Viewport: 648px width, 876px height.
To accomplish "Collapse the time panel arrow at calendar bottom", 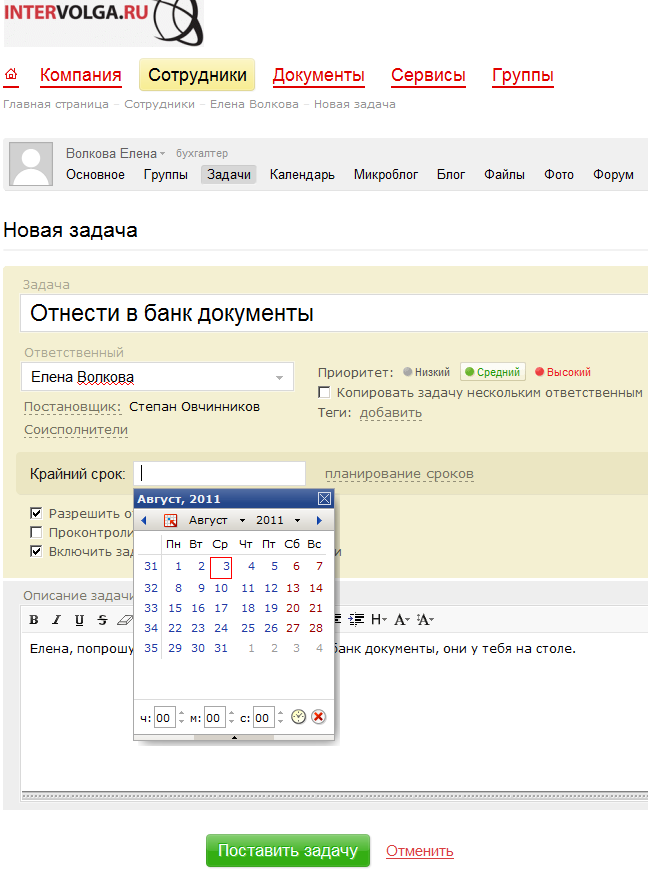I will click(x=234, y=737).
